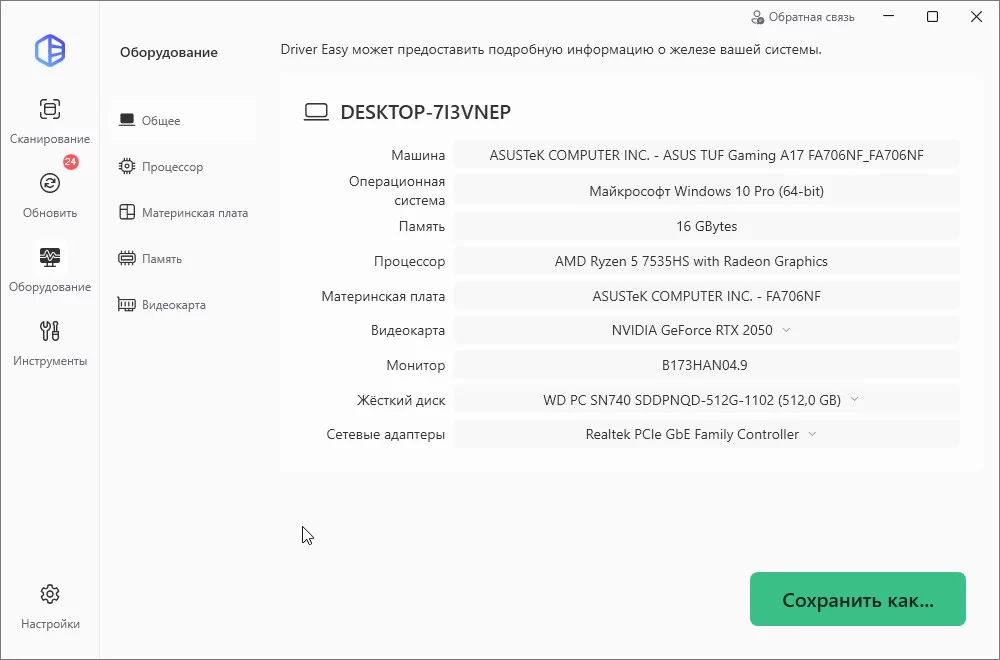
Task: Expand the Жёсткий диск WD dropdown arrow
Action: pos(855,400)
